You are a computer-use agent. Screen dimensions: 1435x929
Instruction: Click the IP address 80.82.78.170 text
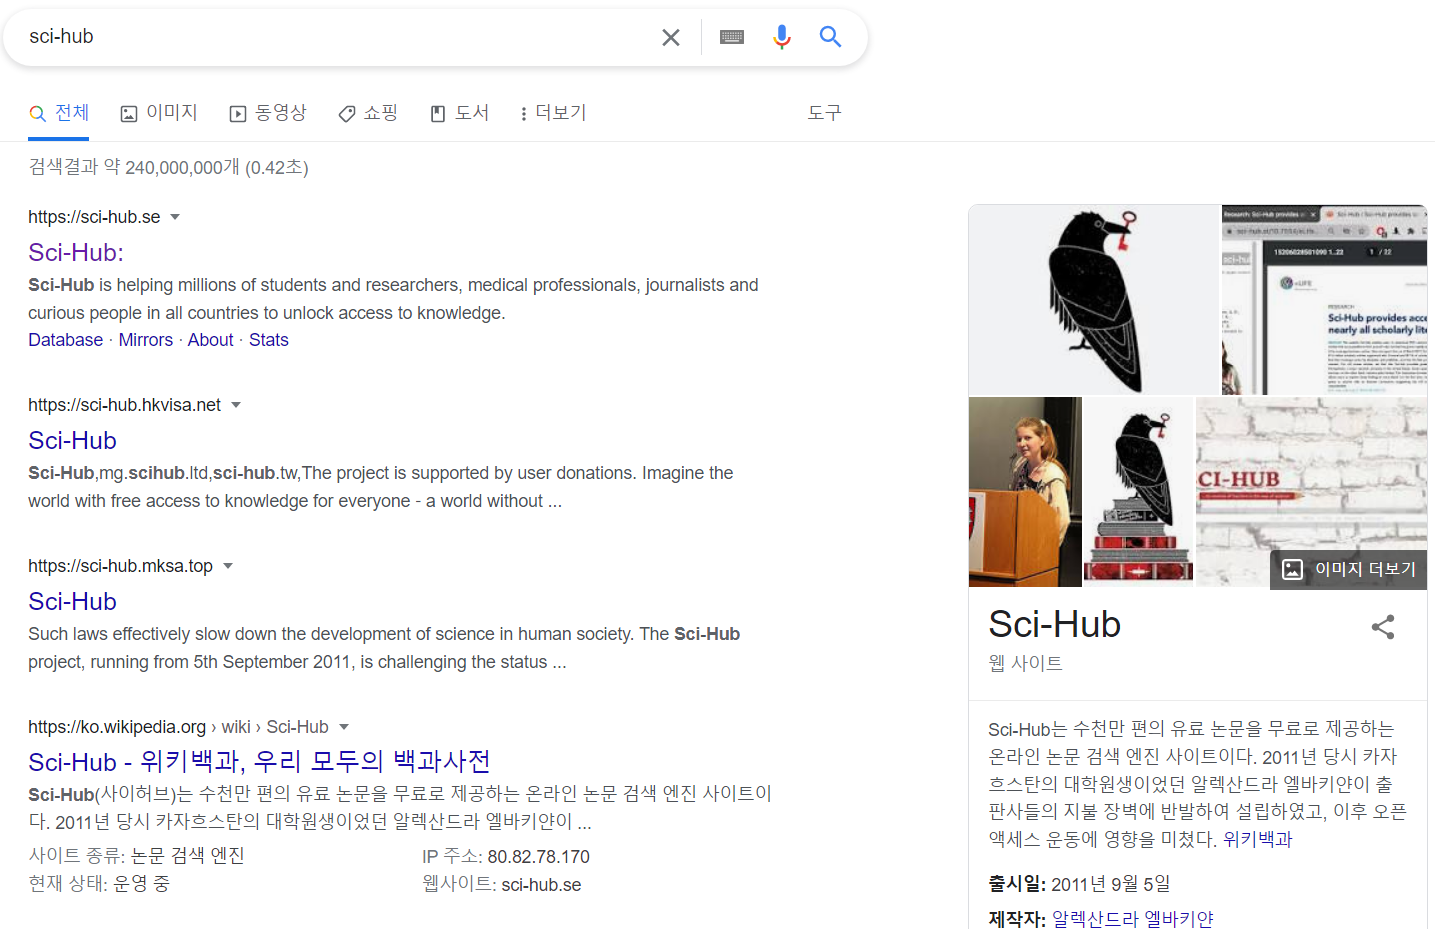[x=538, y=857]
